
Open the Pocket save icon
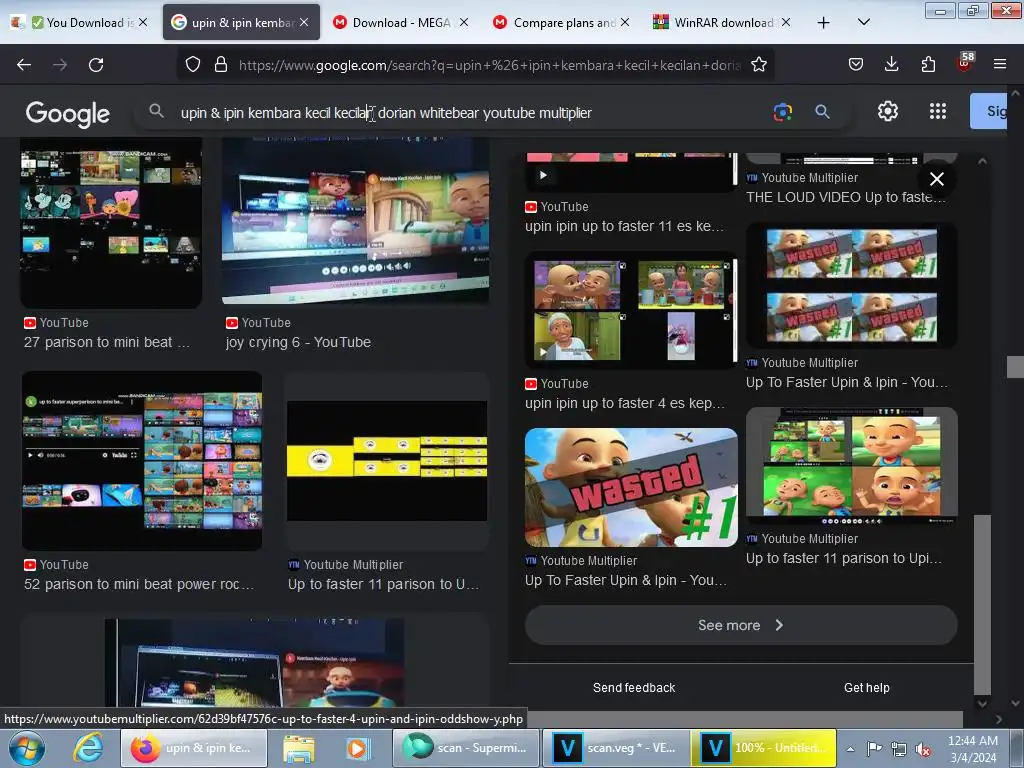click(x=856, y=64)
